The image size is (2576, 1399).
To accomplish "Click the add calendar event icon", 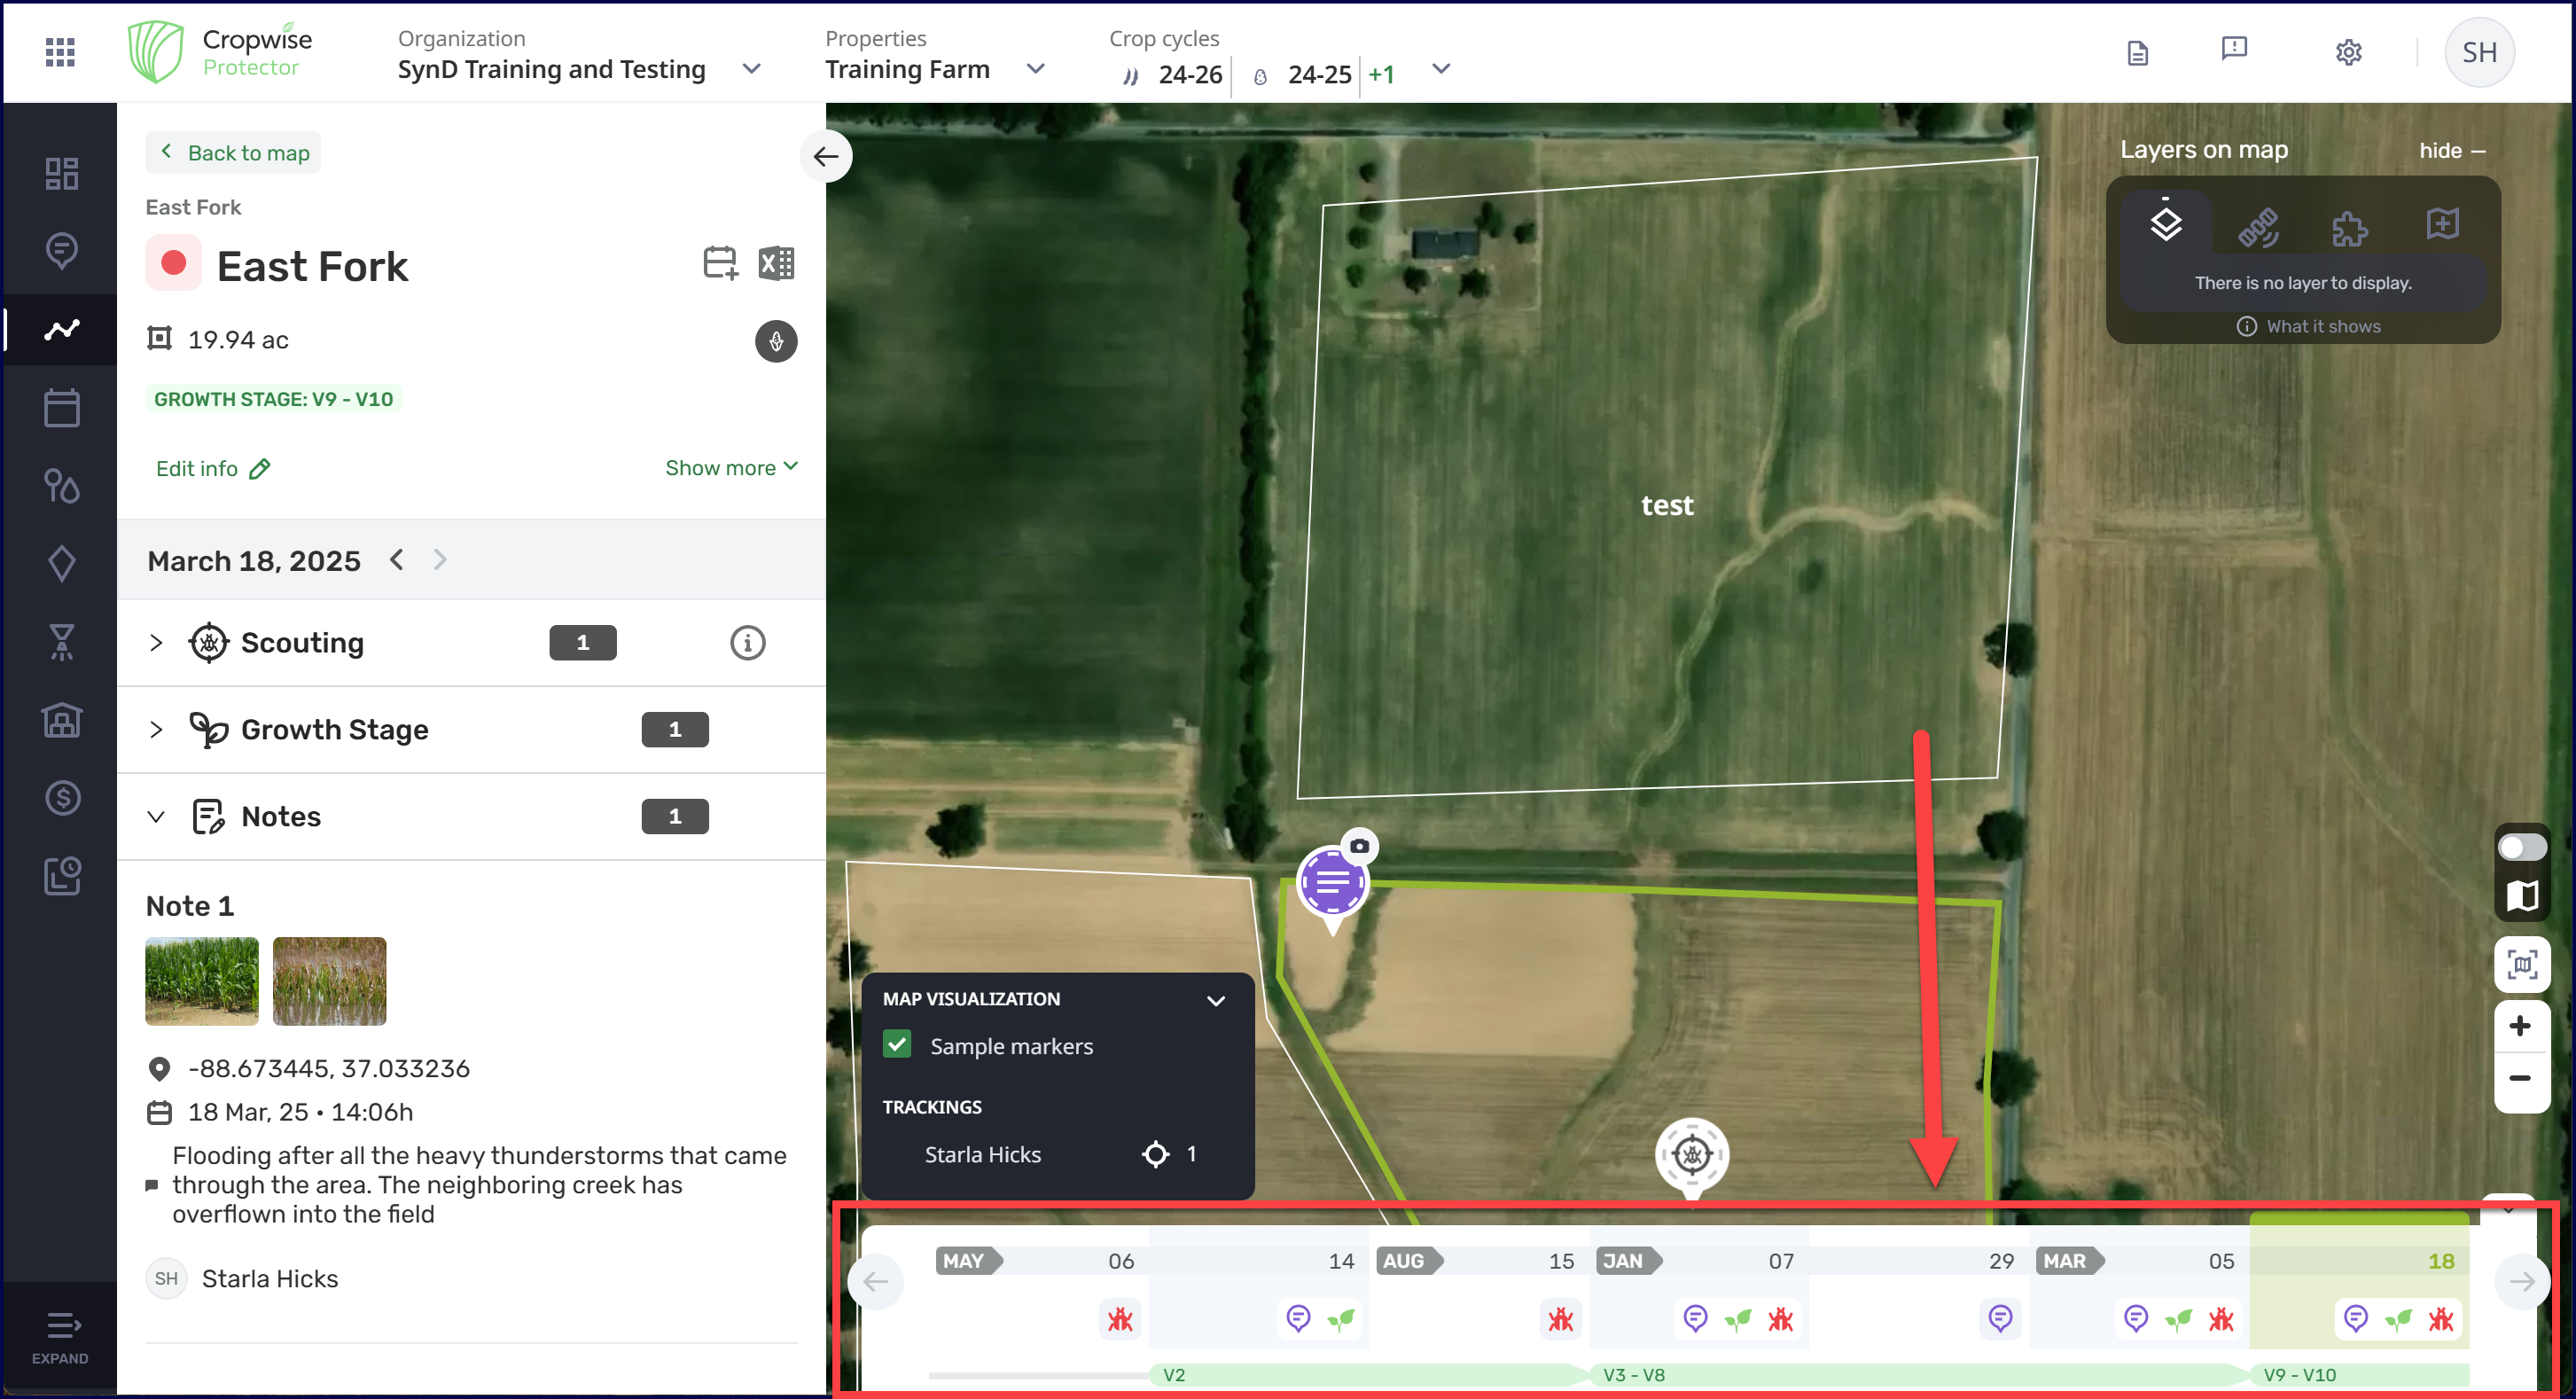I will [x=719, y=264].
